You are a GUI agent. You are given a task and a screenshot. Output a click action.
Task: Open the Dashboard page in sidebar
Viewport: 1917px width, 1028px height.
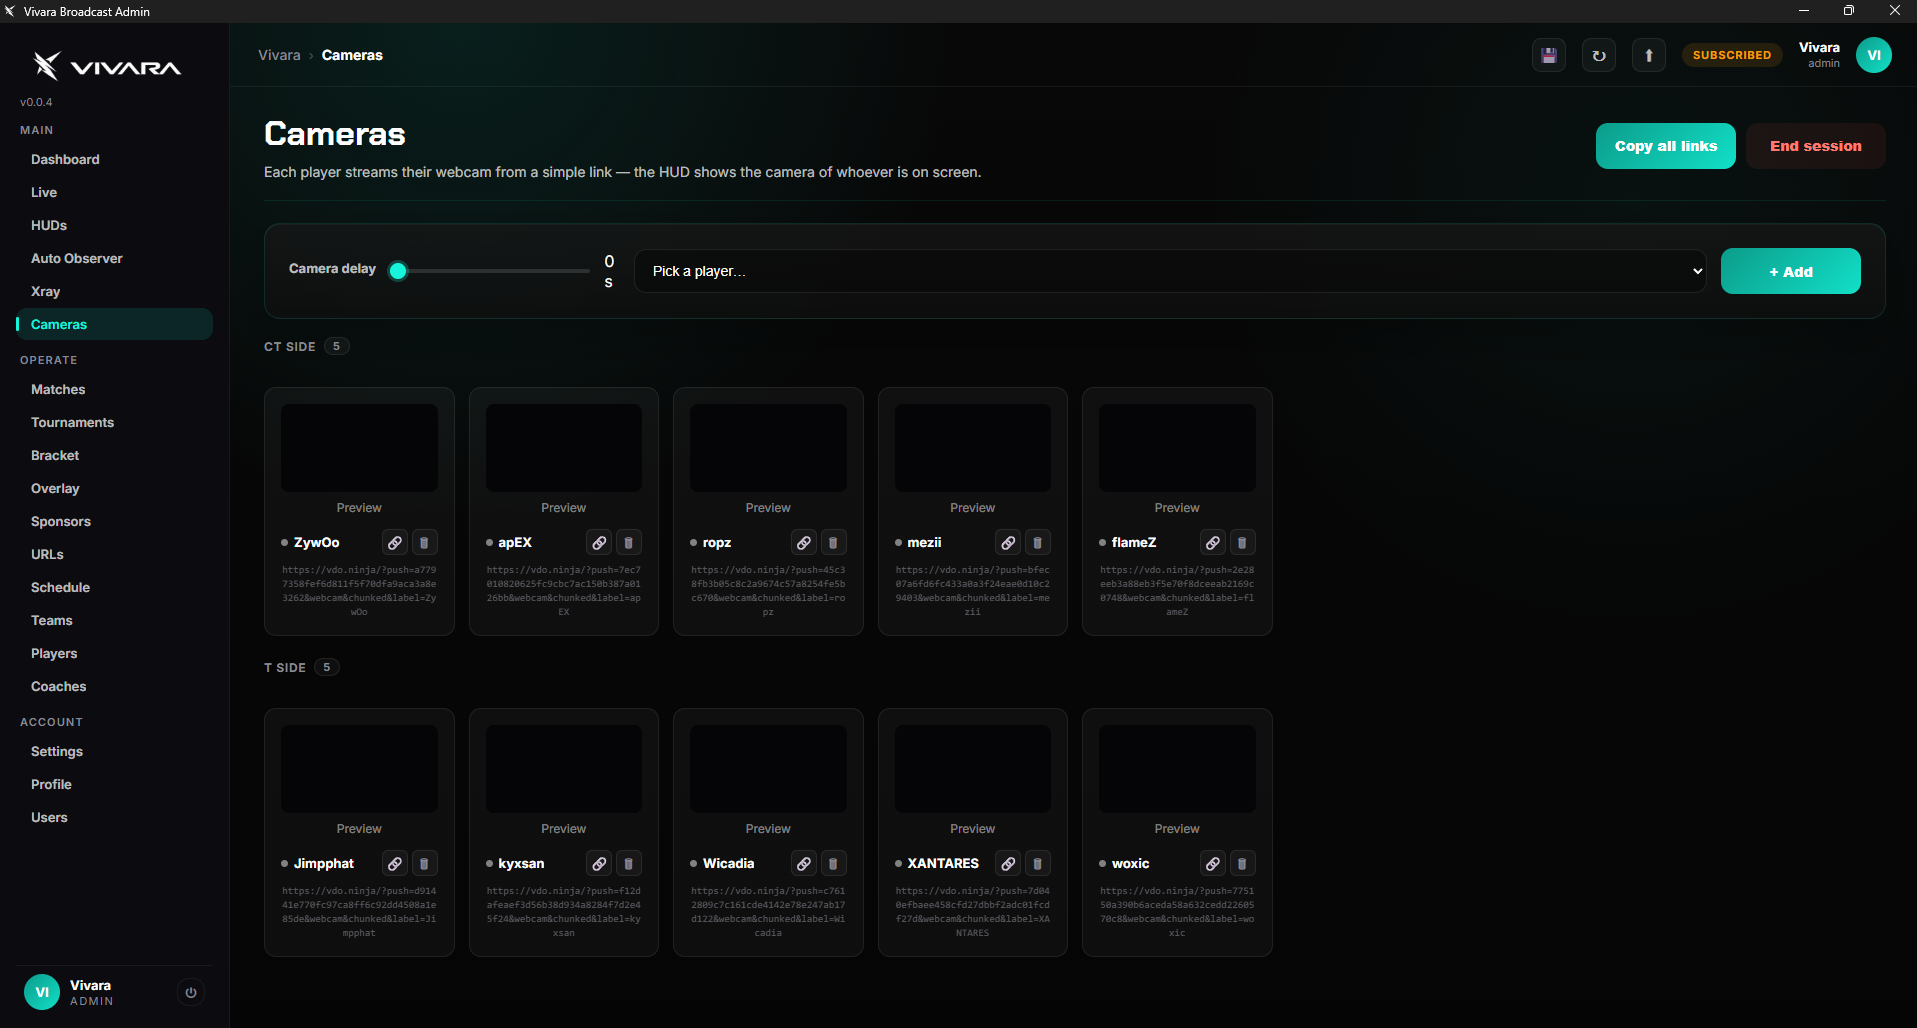pos(114,159)
